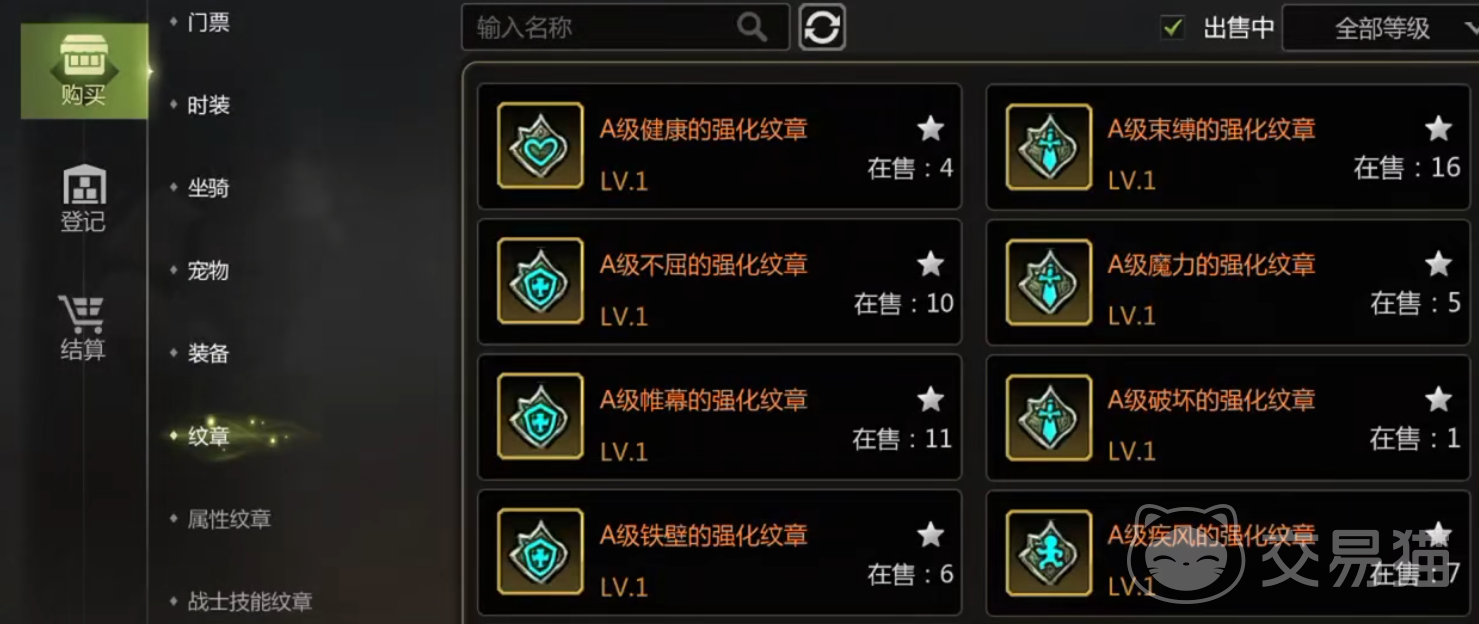Image resolution: width=1479 pixels, height=624 pixels.
Task: Select the A级不屈的强化纹章 shield emblem icon
Action: 540,281
